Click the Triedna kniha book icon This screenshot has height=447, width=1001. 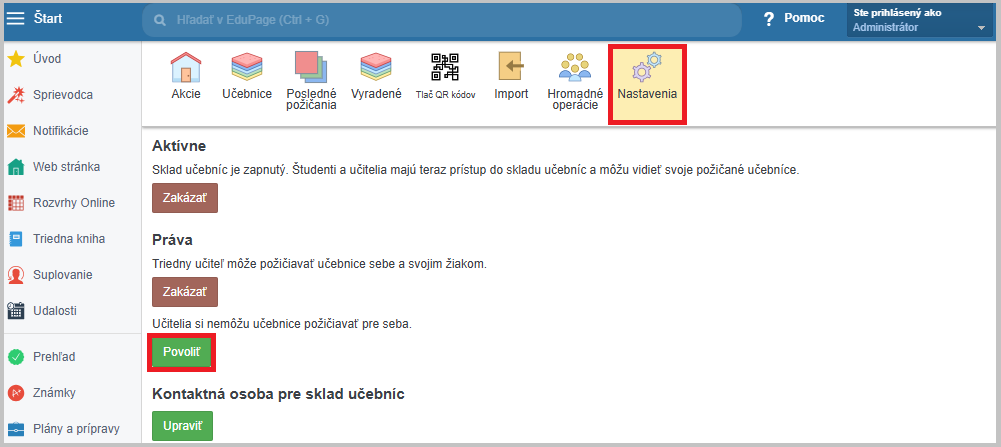pyautogui.click(x=16, y=239)
